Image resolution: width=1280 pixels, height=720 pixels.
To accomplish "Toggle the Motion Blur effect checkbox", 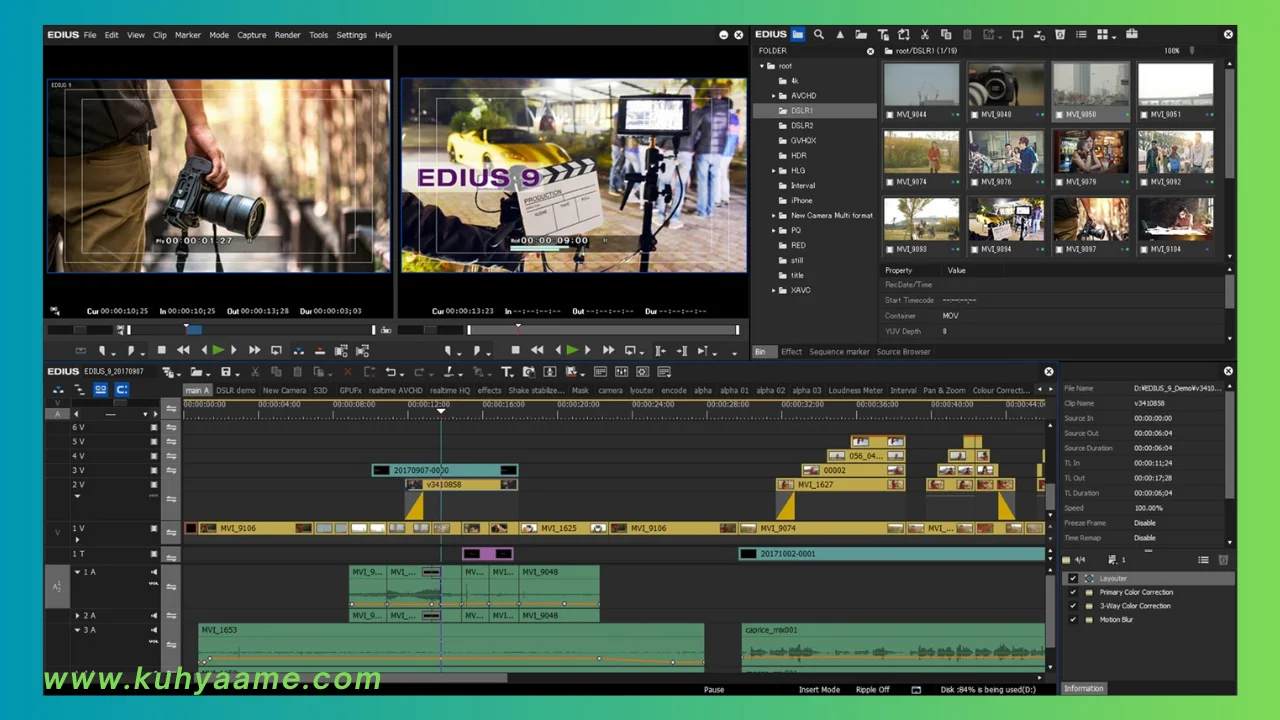I will click(1073, 620).
